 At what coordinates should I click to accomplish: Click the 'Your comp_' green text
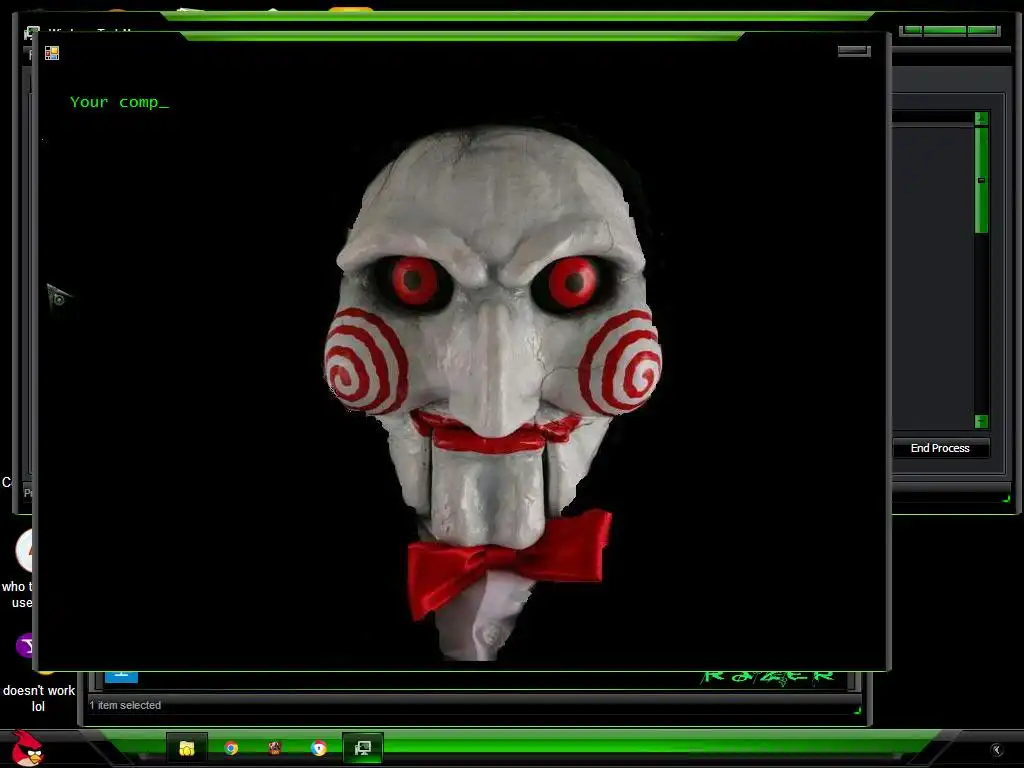tap(120, 102)
